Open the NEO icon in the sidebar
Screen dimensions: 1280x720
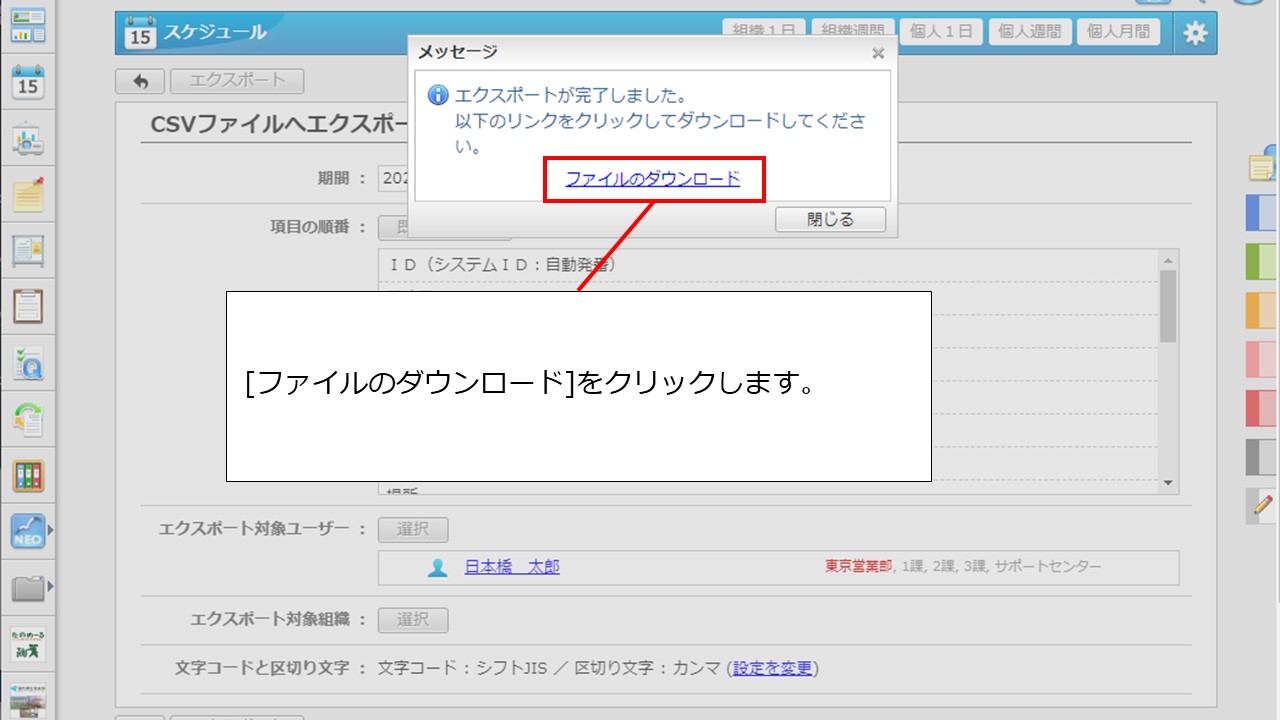pos(28,530)
